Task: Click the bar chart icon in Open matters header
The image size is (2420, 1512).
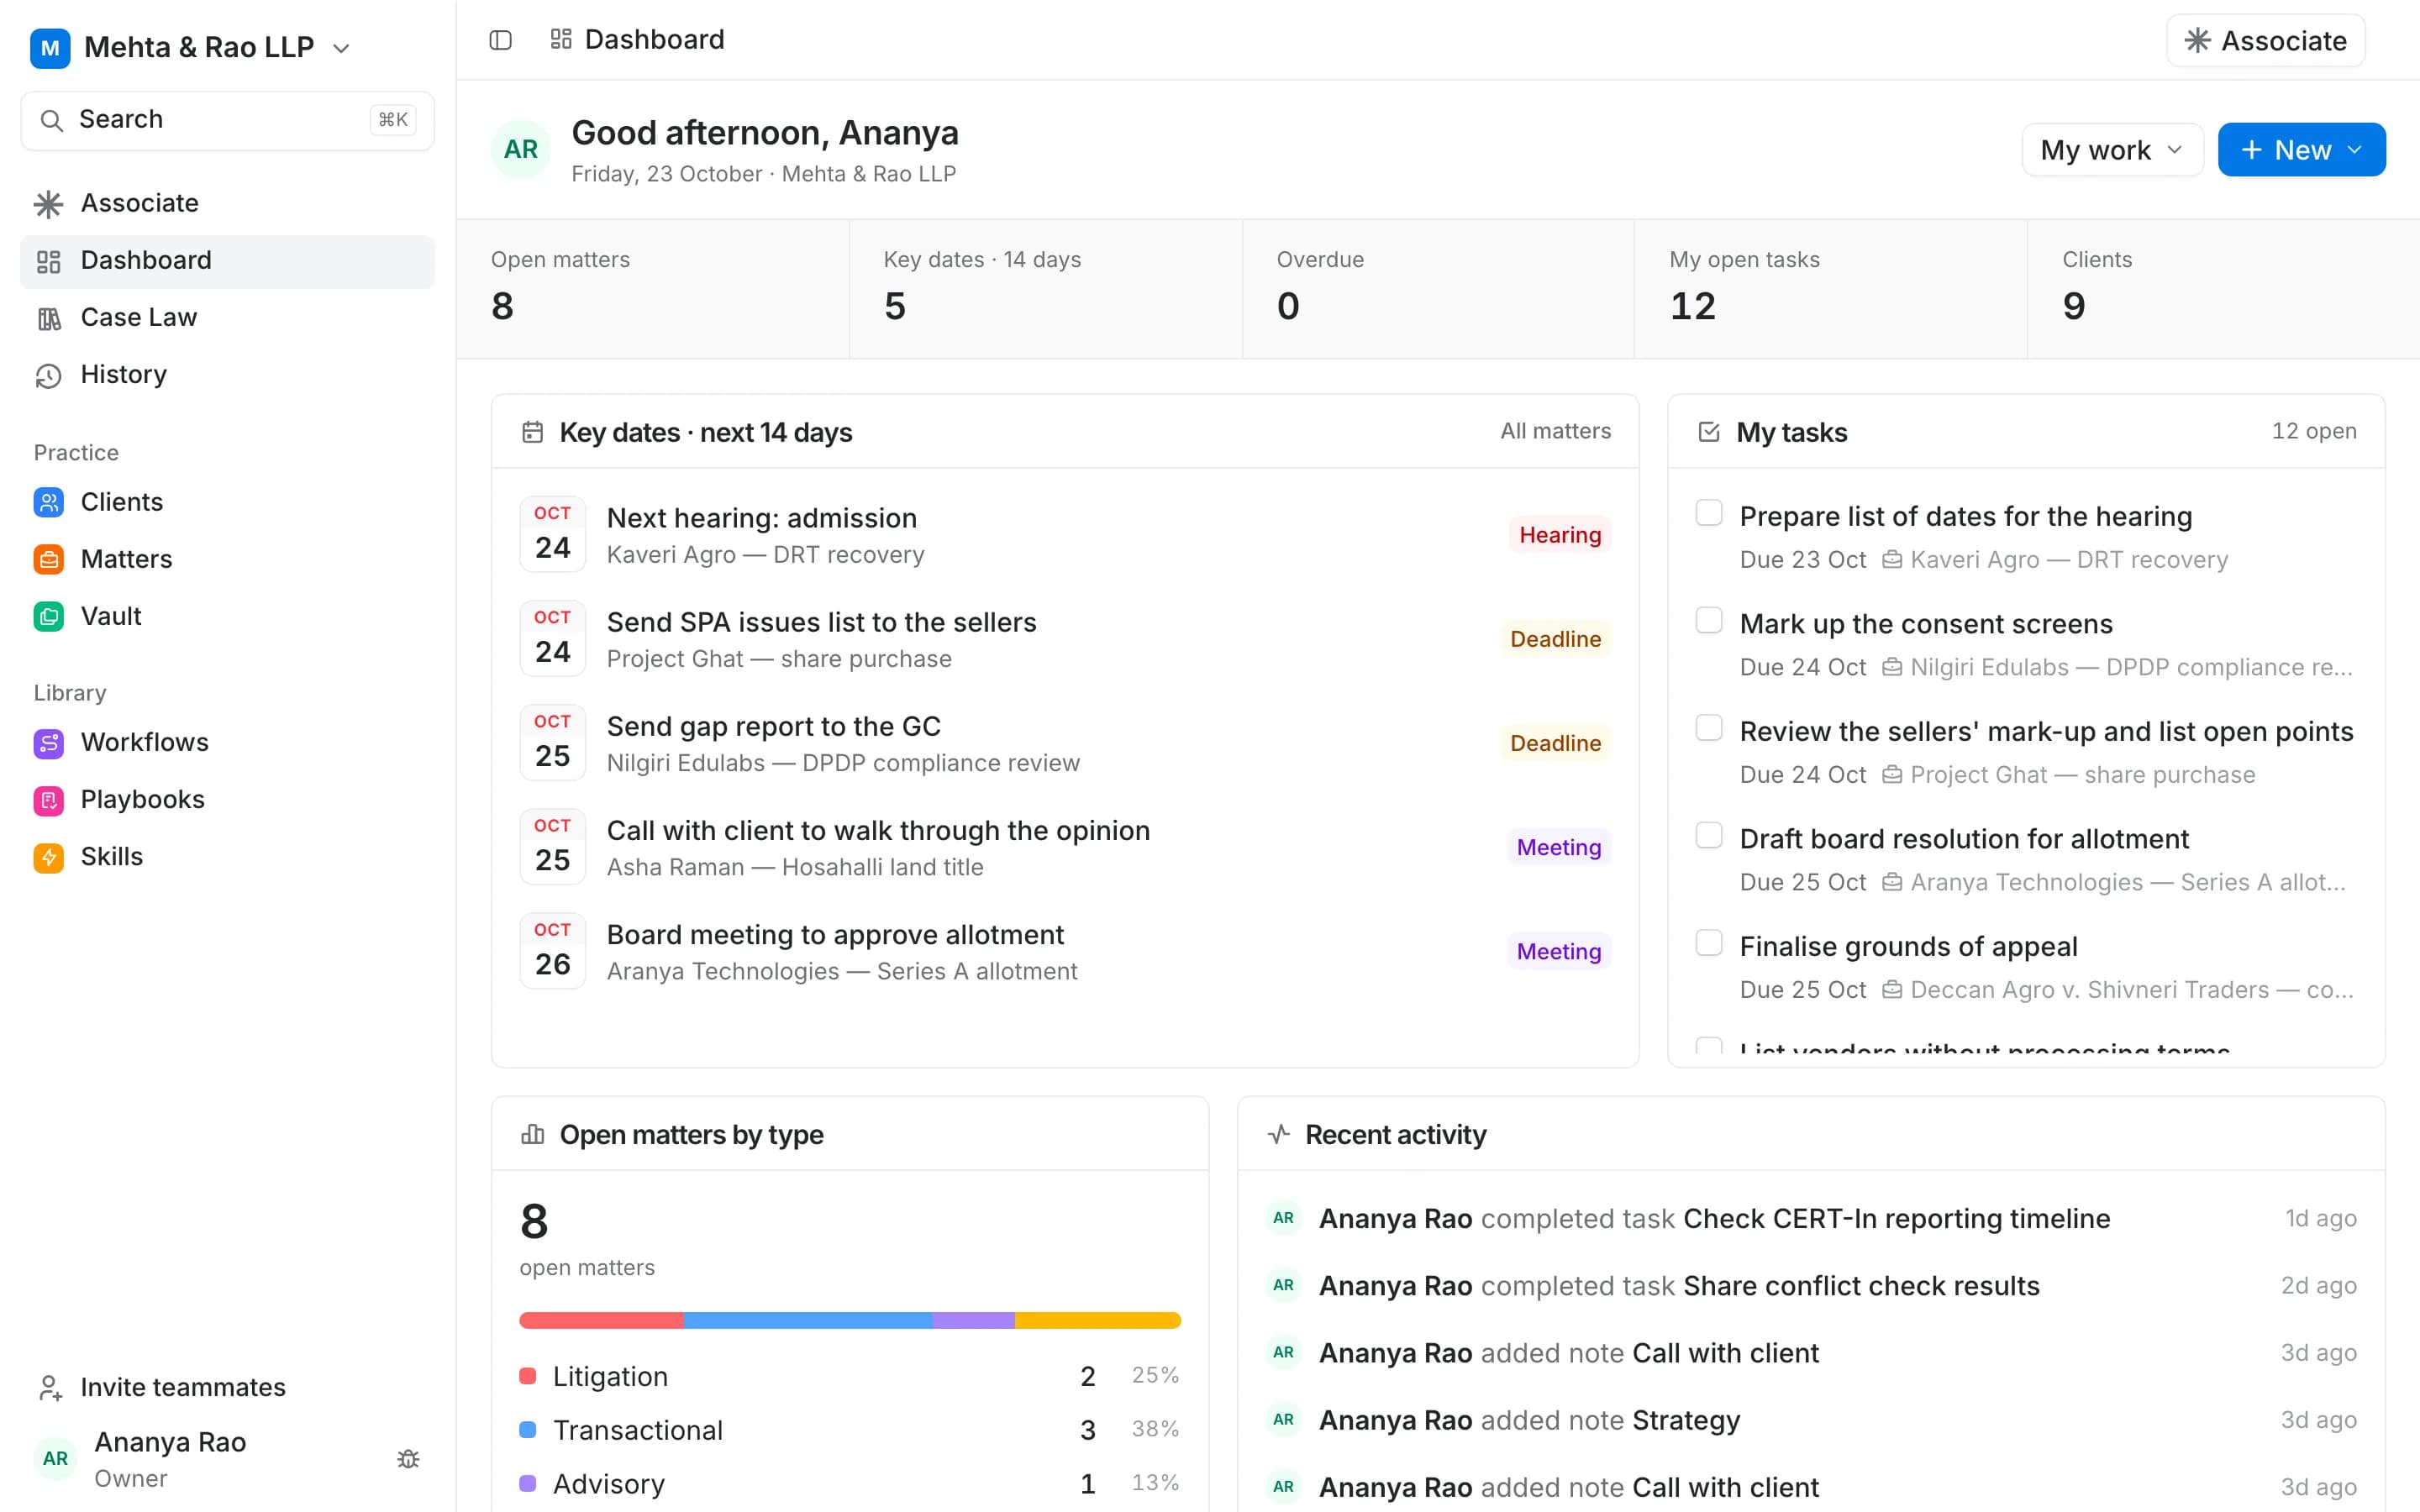Action: click(533, 1134)
